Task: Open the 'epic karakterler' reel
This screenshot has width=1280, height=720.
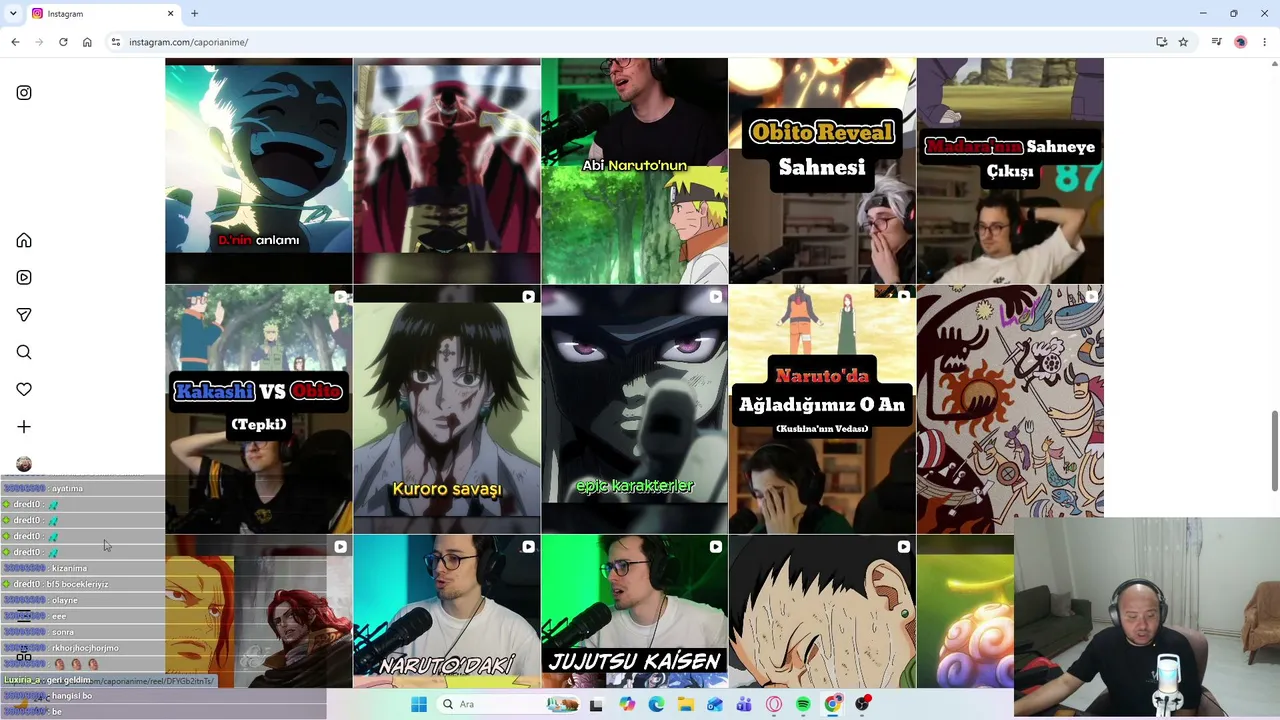Action: 635,410
